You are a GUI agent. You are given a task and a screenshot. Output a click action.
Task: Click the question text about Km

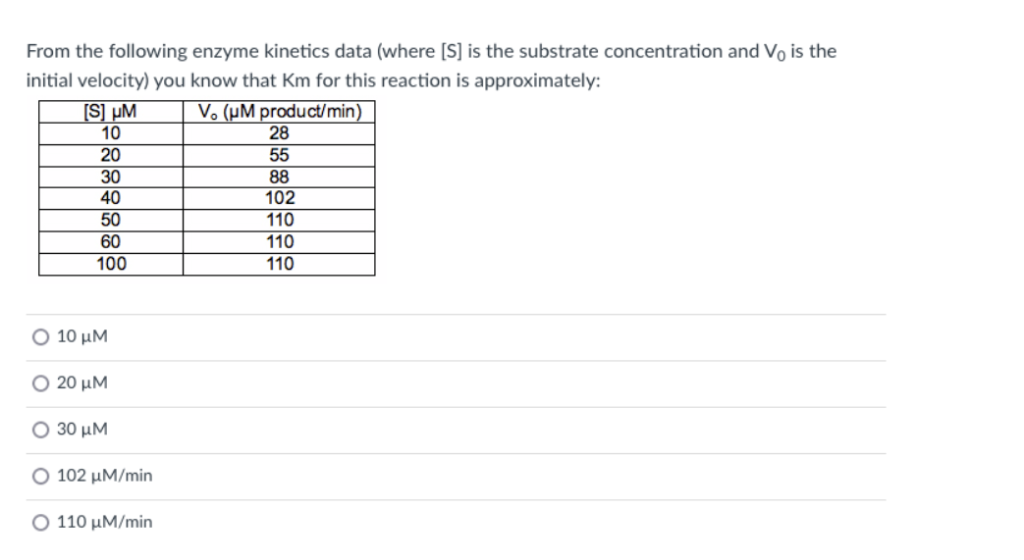pos(431,65)
